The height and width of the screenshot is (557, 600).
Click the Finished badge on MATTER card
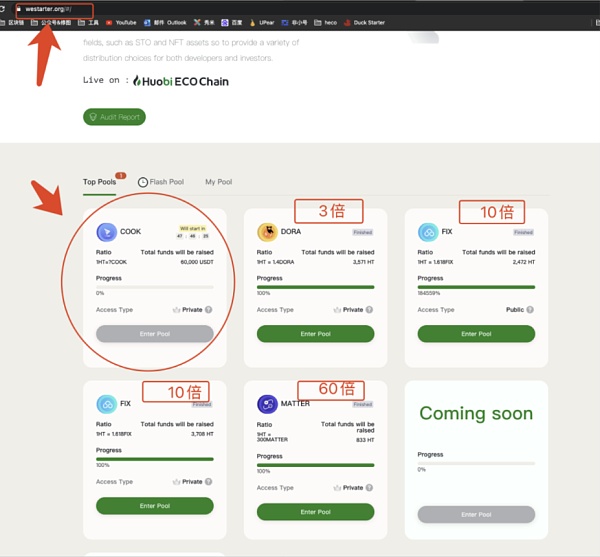click(x=362, y=404)
